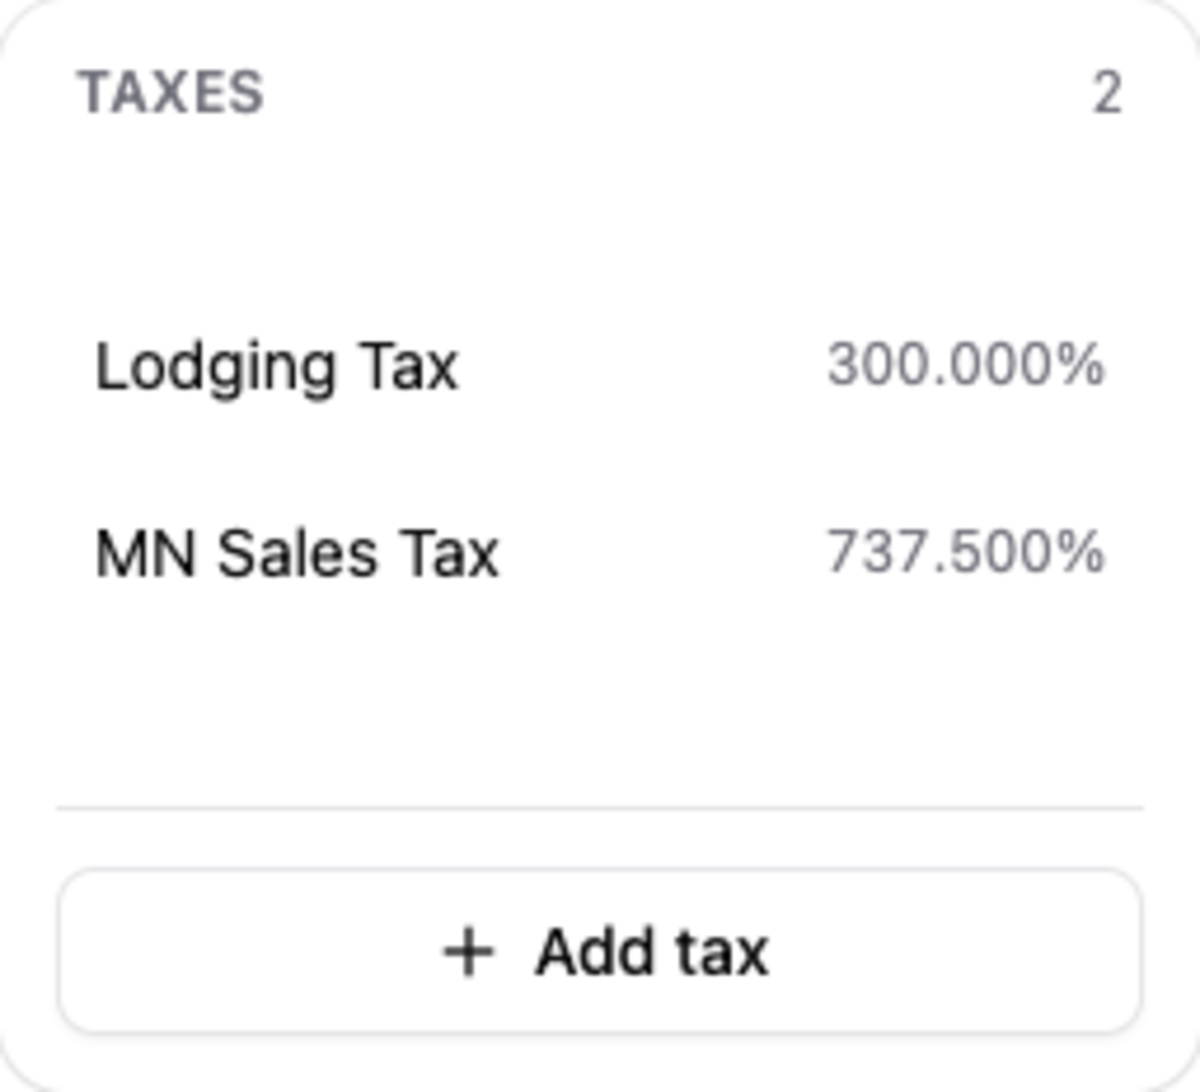This screenshot has height=1092, width=1200.
Task: Click the 'Add tax' text label
Action: [652, 952]
